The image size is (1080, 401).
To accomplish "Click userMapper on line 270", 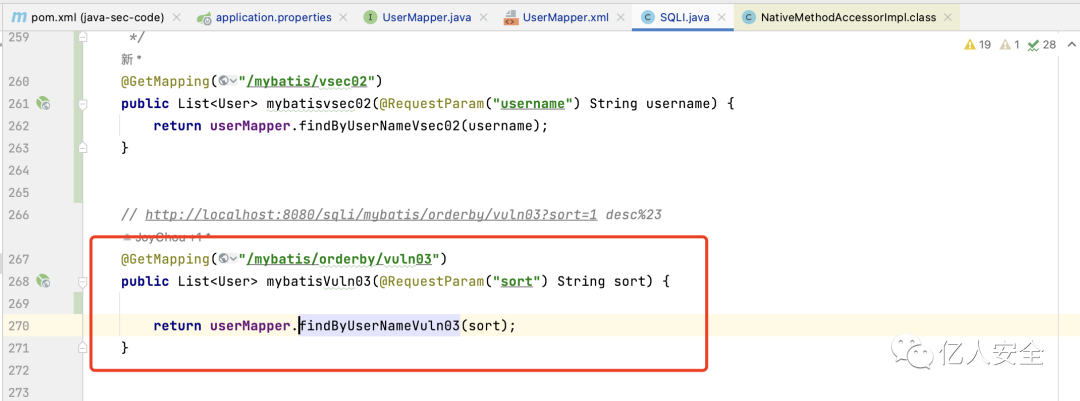I will pos(251,325).
